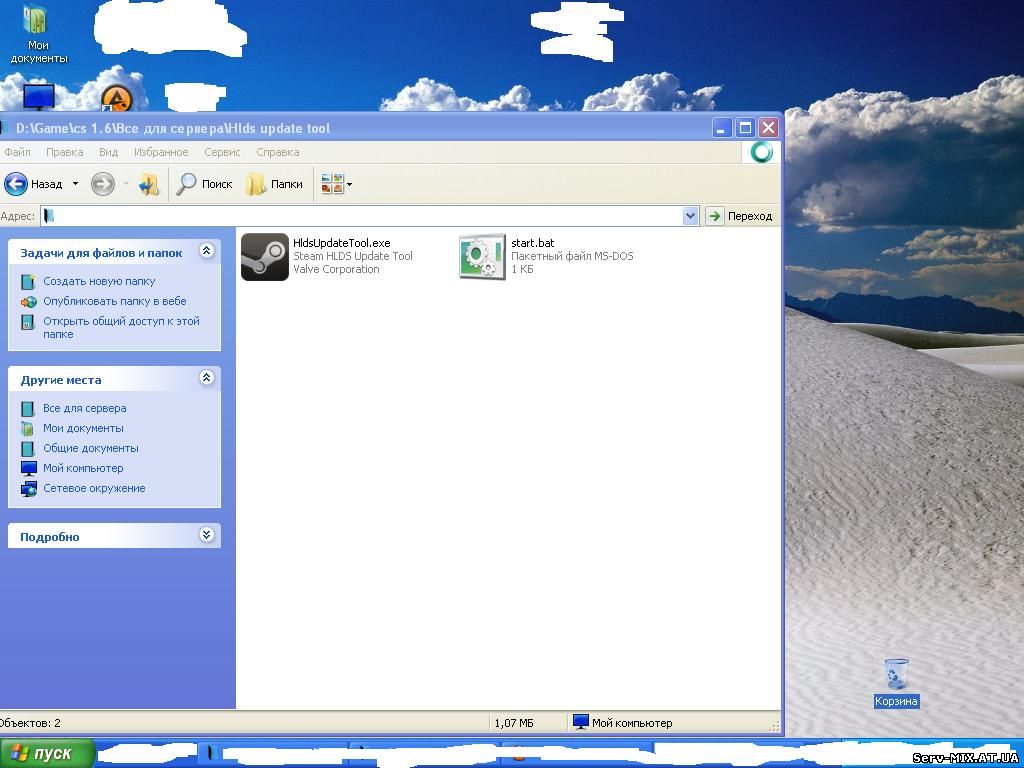
Task: Open the Сервис menu
Action: tap(222, 152)
